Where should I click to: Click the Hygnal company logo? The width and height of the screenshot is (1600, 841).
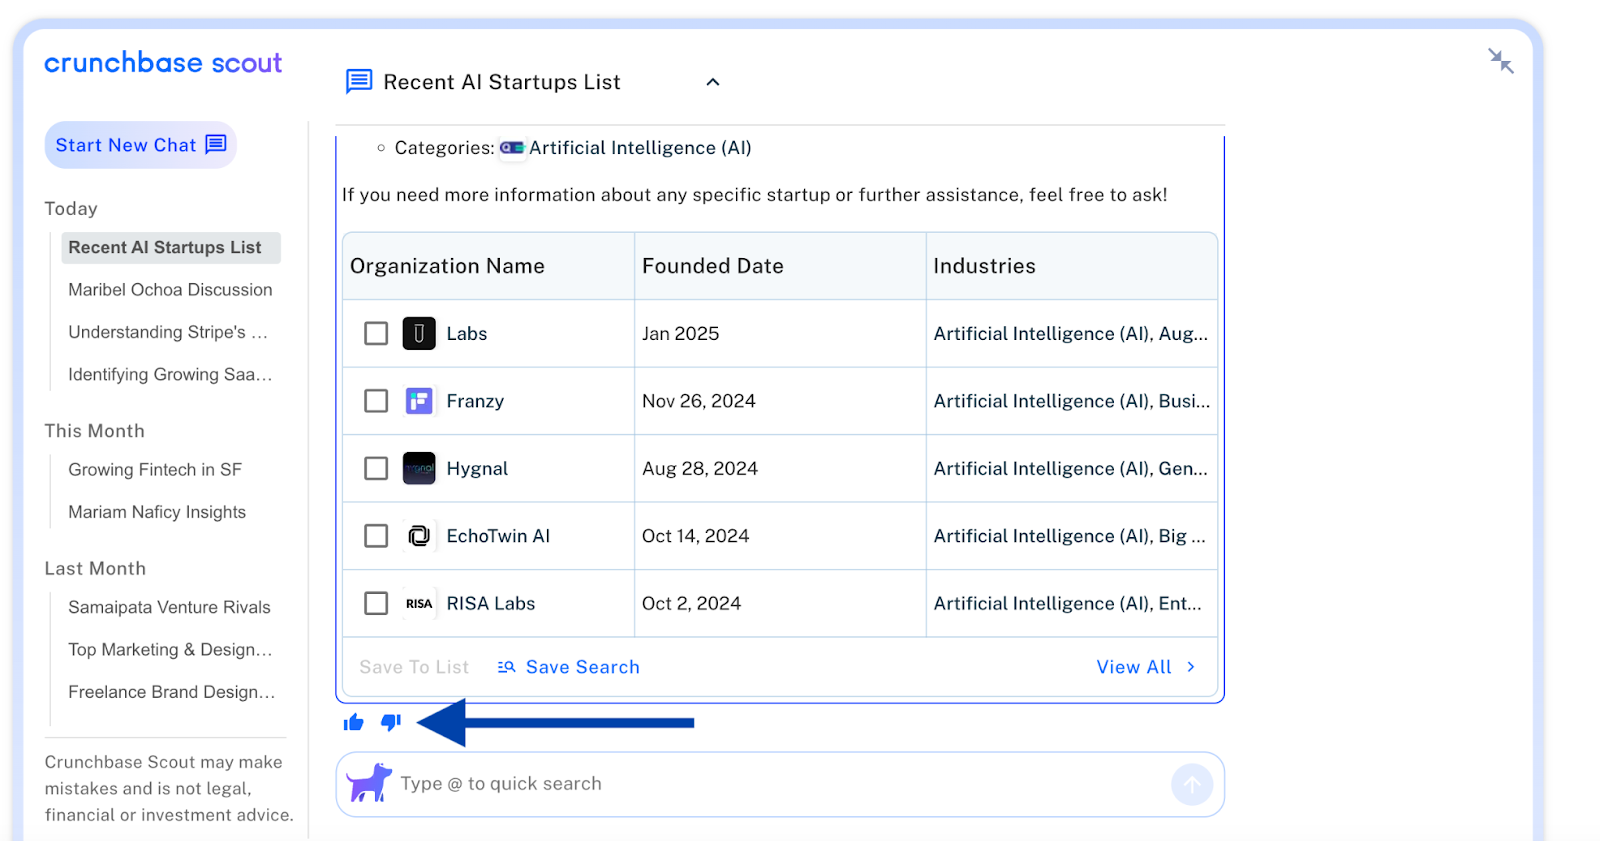(x=419, y=468)
